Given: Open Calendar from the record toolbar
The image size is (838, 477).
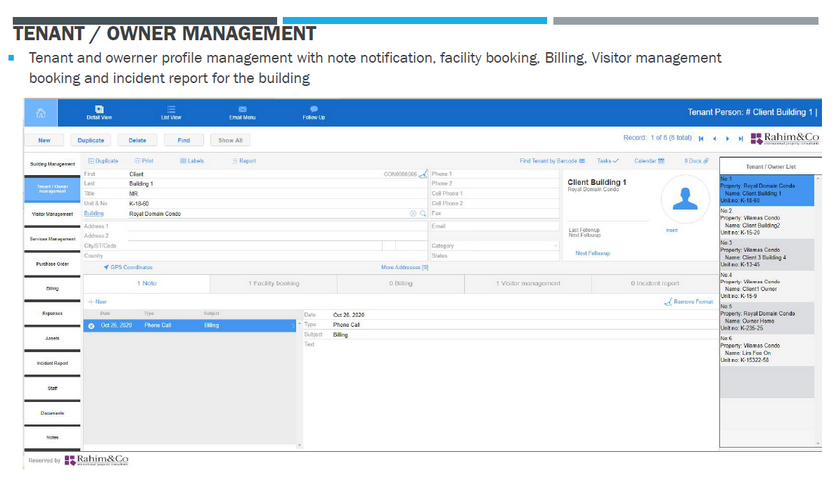Looking at the screenshot, I should pos(650,160).
